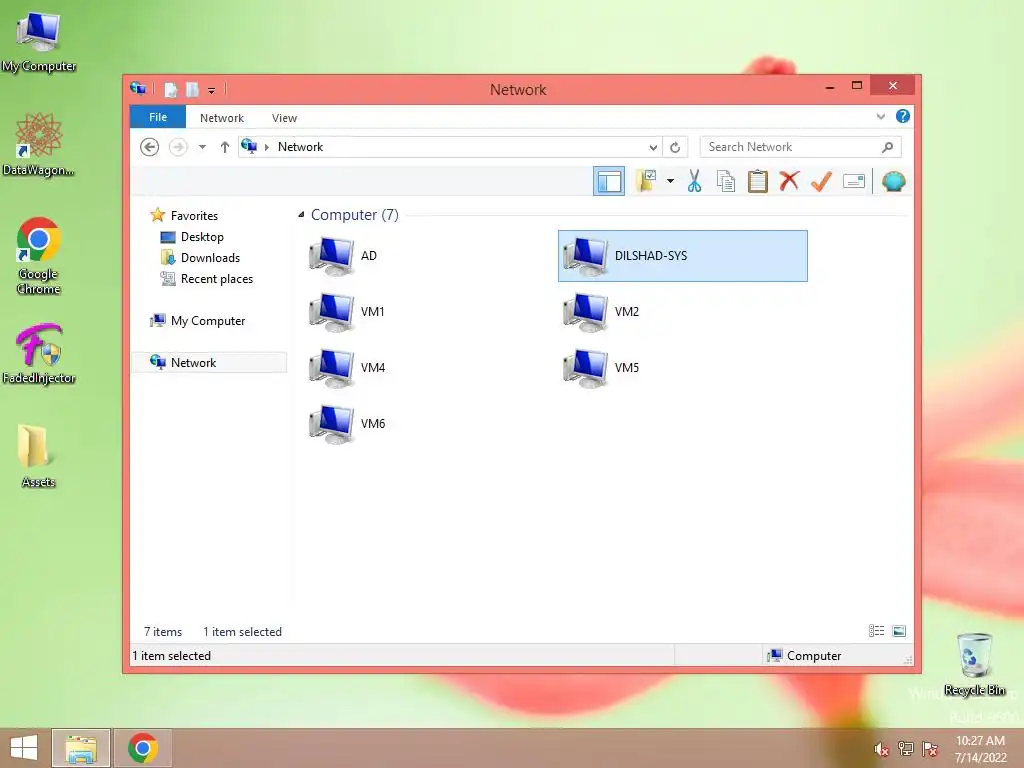Open the folder options dropdown arrow

point(670,181)
